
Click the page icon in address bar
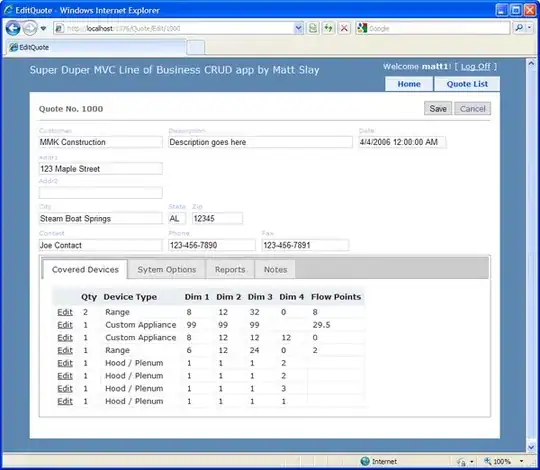tap(59, 28)
